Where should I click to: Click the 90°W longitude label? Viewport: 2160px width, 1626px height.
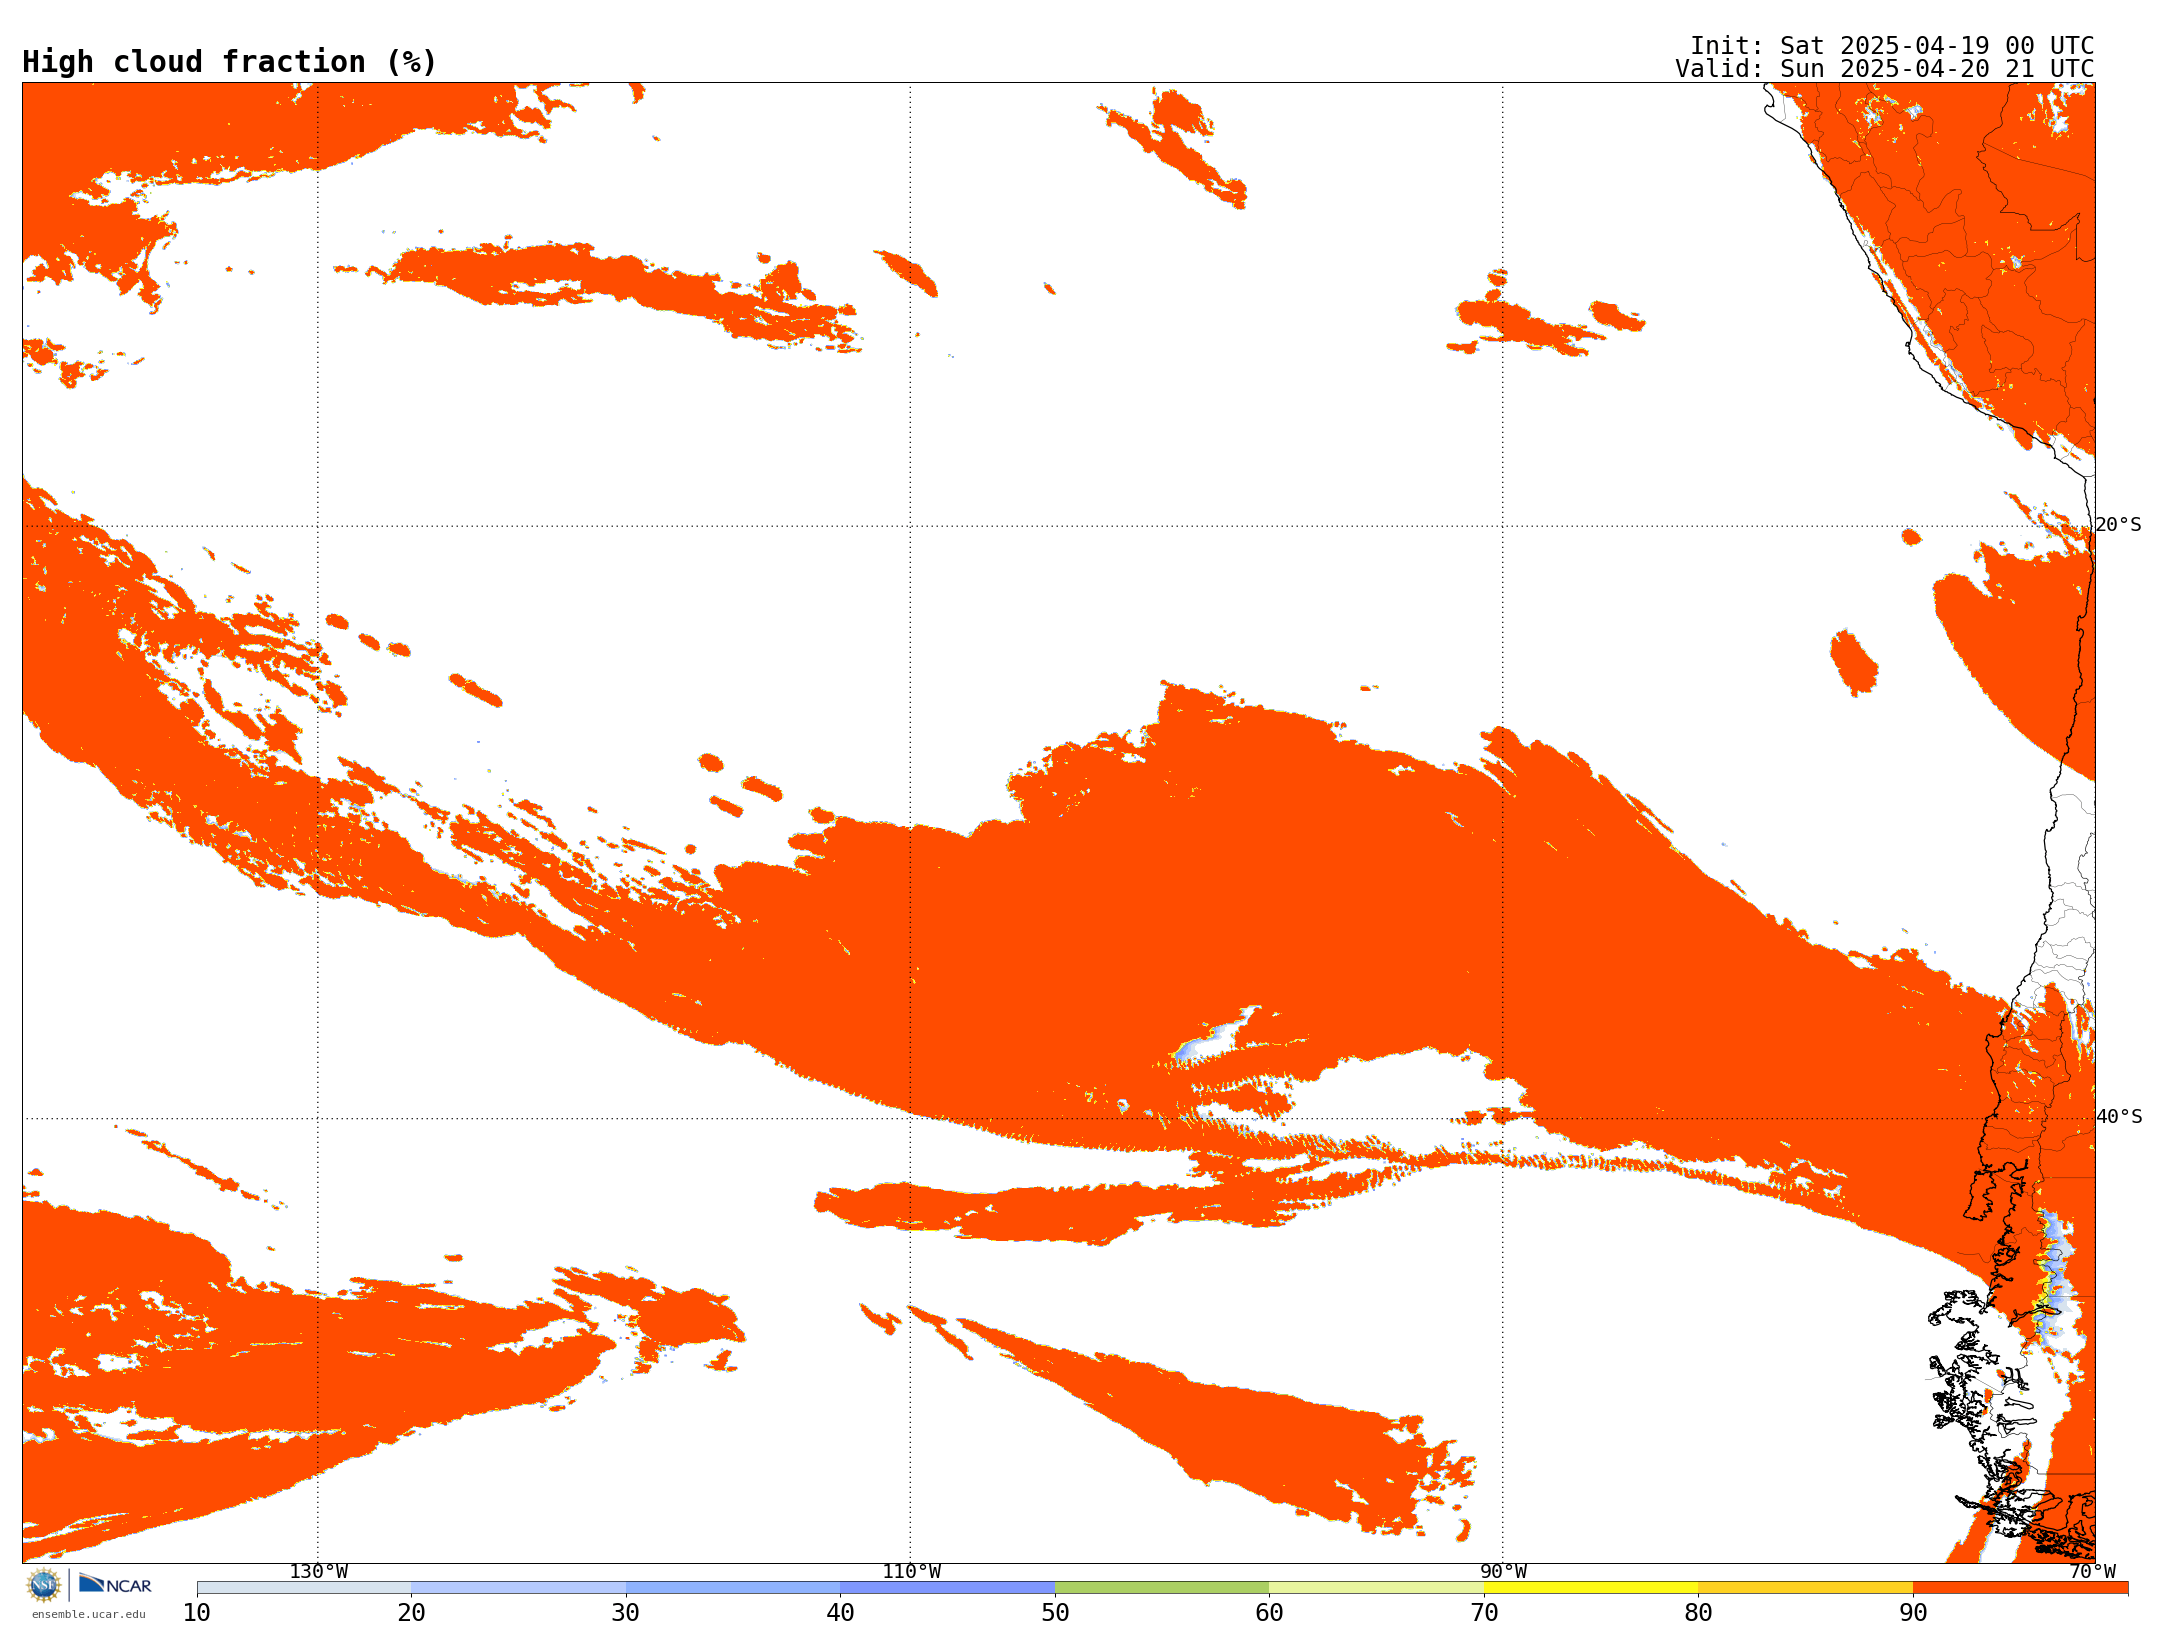(1503, 1572)
